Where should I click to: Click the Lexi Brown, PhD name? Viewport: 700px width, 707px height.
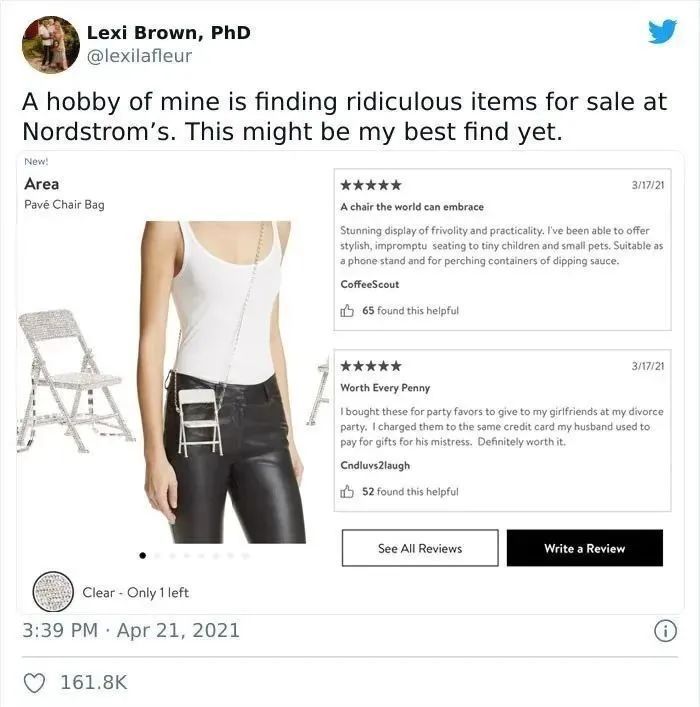(x=168, y=32)
